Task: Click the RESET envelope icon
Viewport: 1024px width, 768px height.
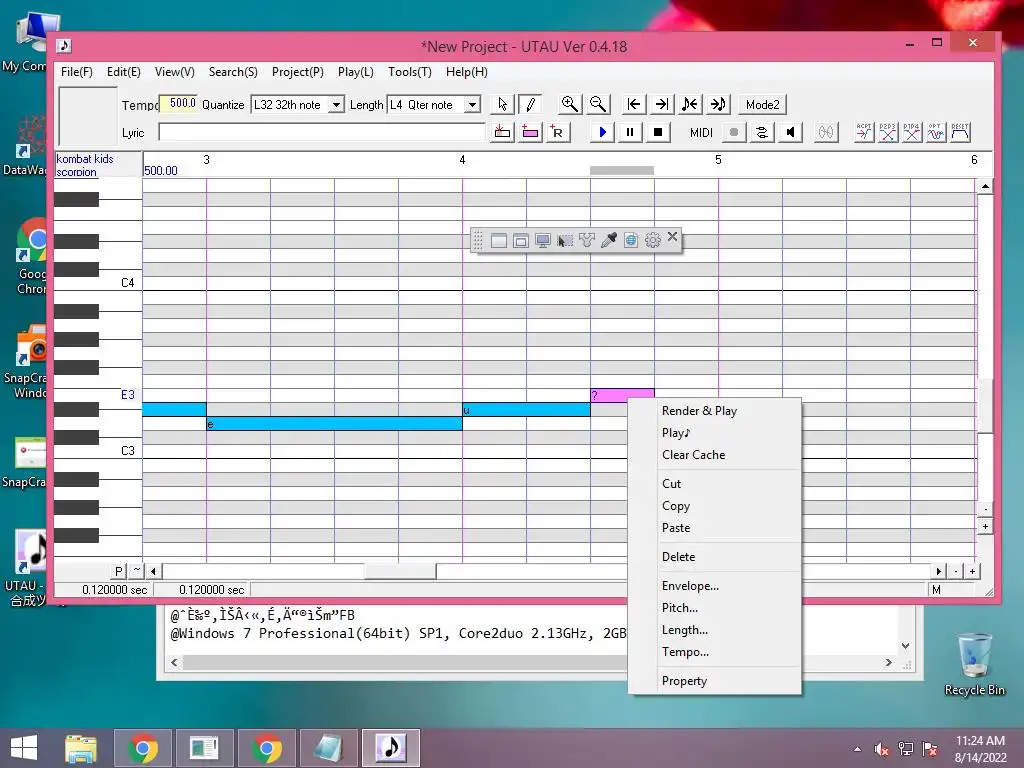Action: pyautogui.click(x=960, y=133)
